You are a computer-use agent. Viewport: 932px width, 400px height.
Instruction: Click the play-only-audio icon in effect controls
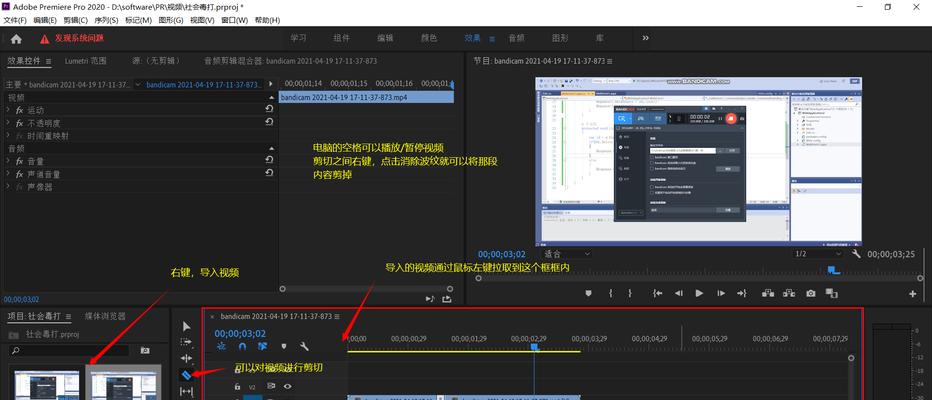point(430,300)
